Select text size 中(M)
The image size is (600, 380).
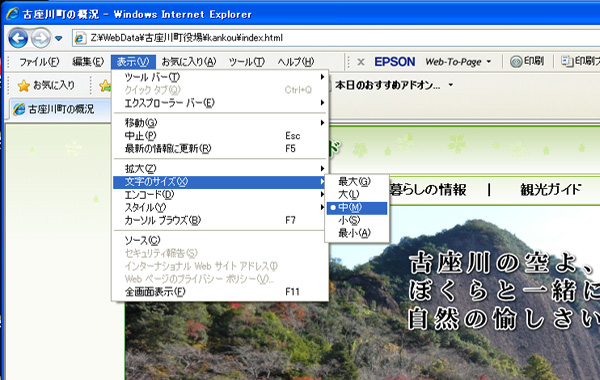pyautogui.click(x=357, y=207)
